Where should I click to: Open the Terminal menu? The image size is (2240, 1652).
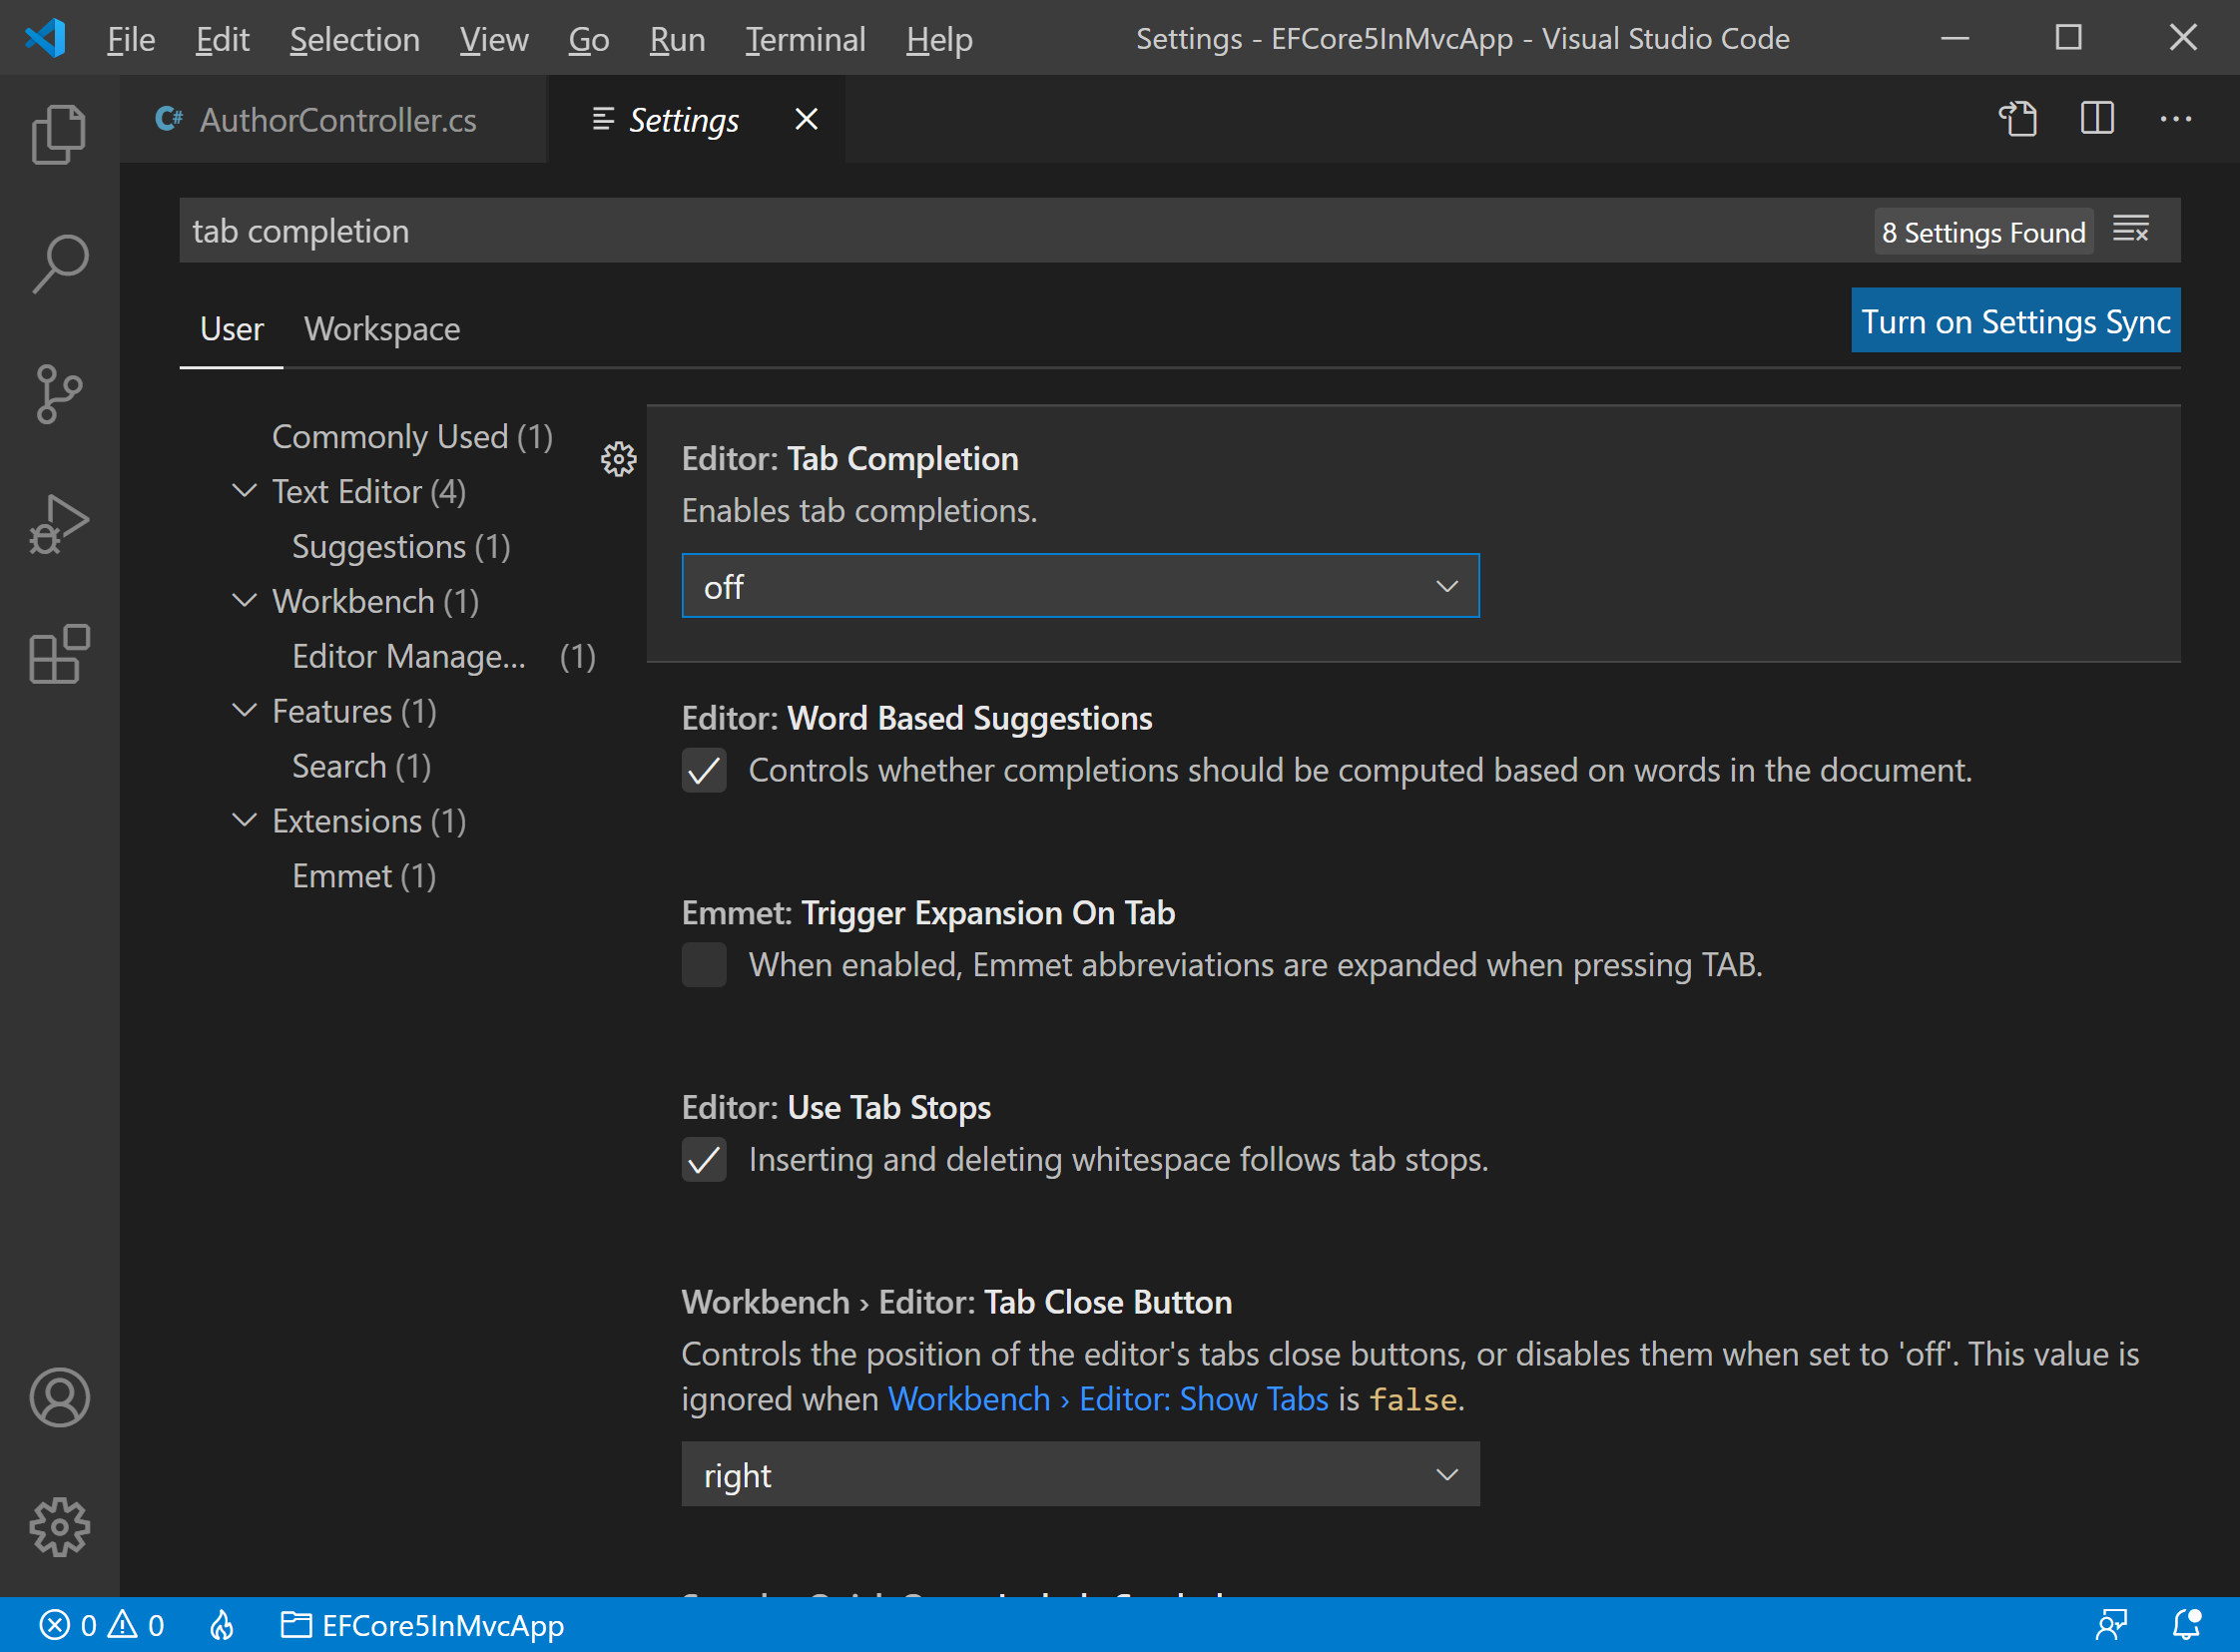click(805, 39)
